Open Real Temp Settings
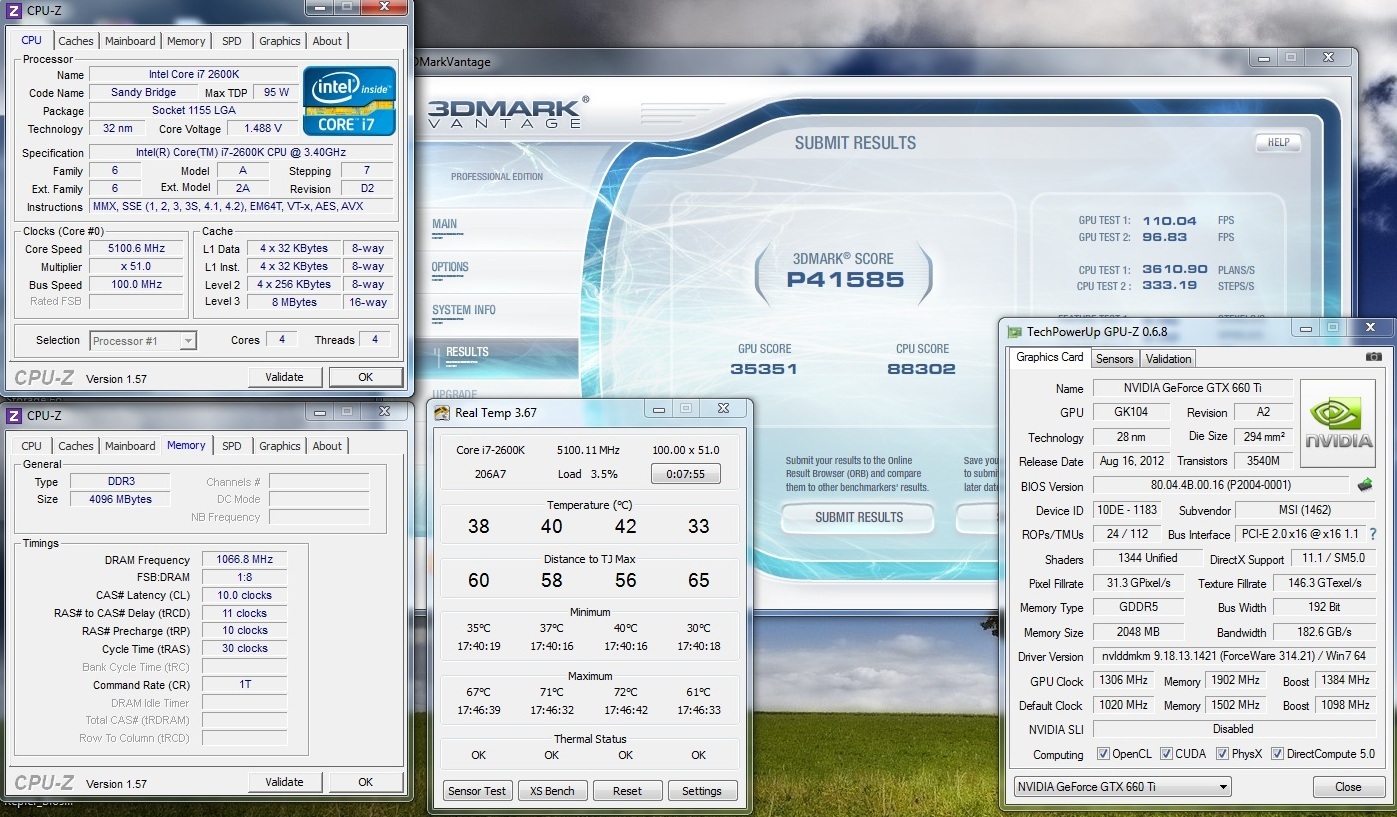This screenshot has height=817, width=1397. point(702,791)
